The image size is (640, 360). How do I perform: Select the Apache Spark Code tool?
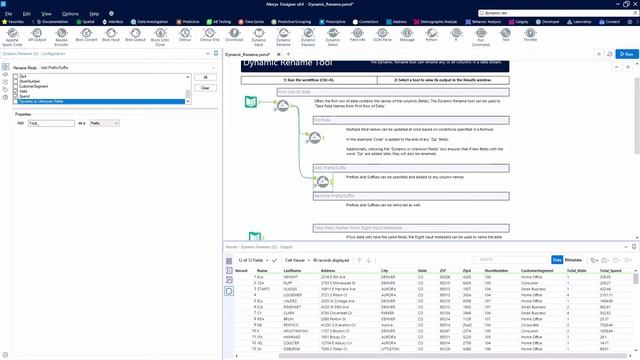point(12,36)
